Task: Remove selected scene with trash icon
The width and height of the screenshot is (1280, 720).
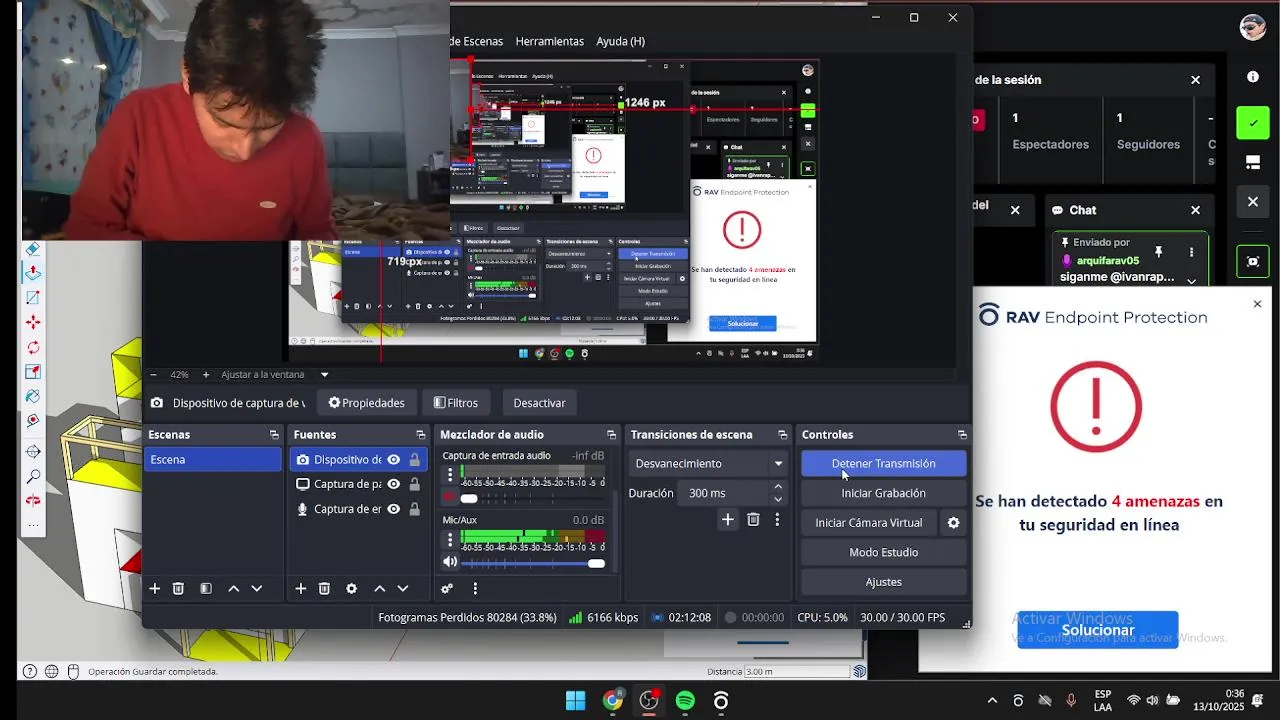Action: coord(178,589)
